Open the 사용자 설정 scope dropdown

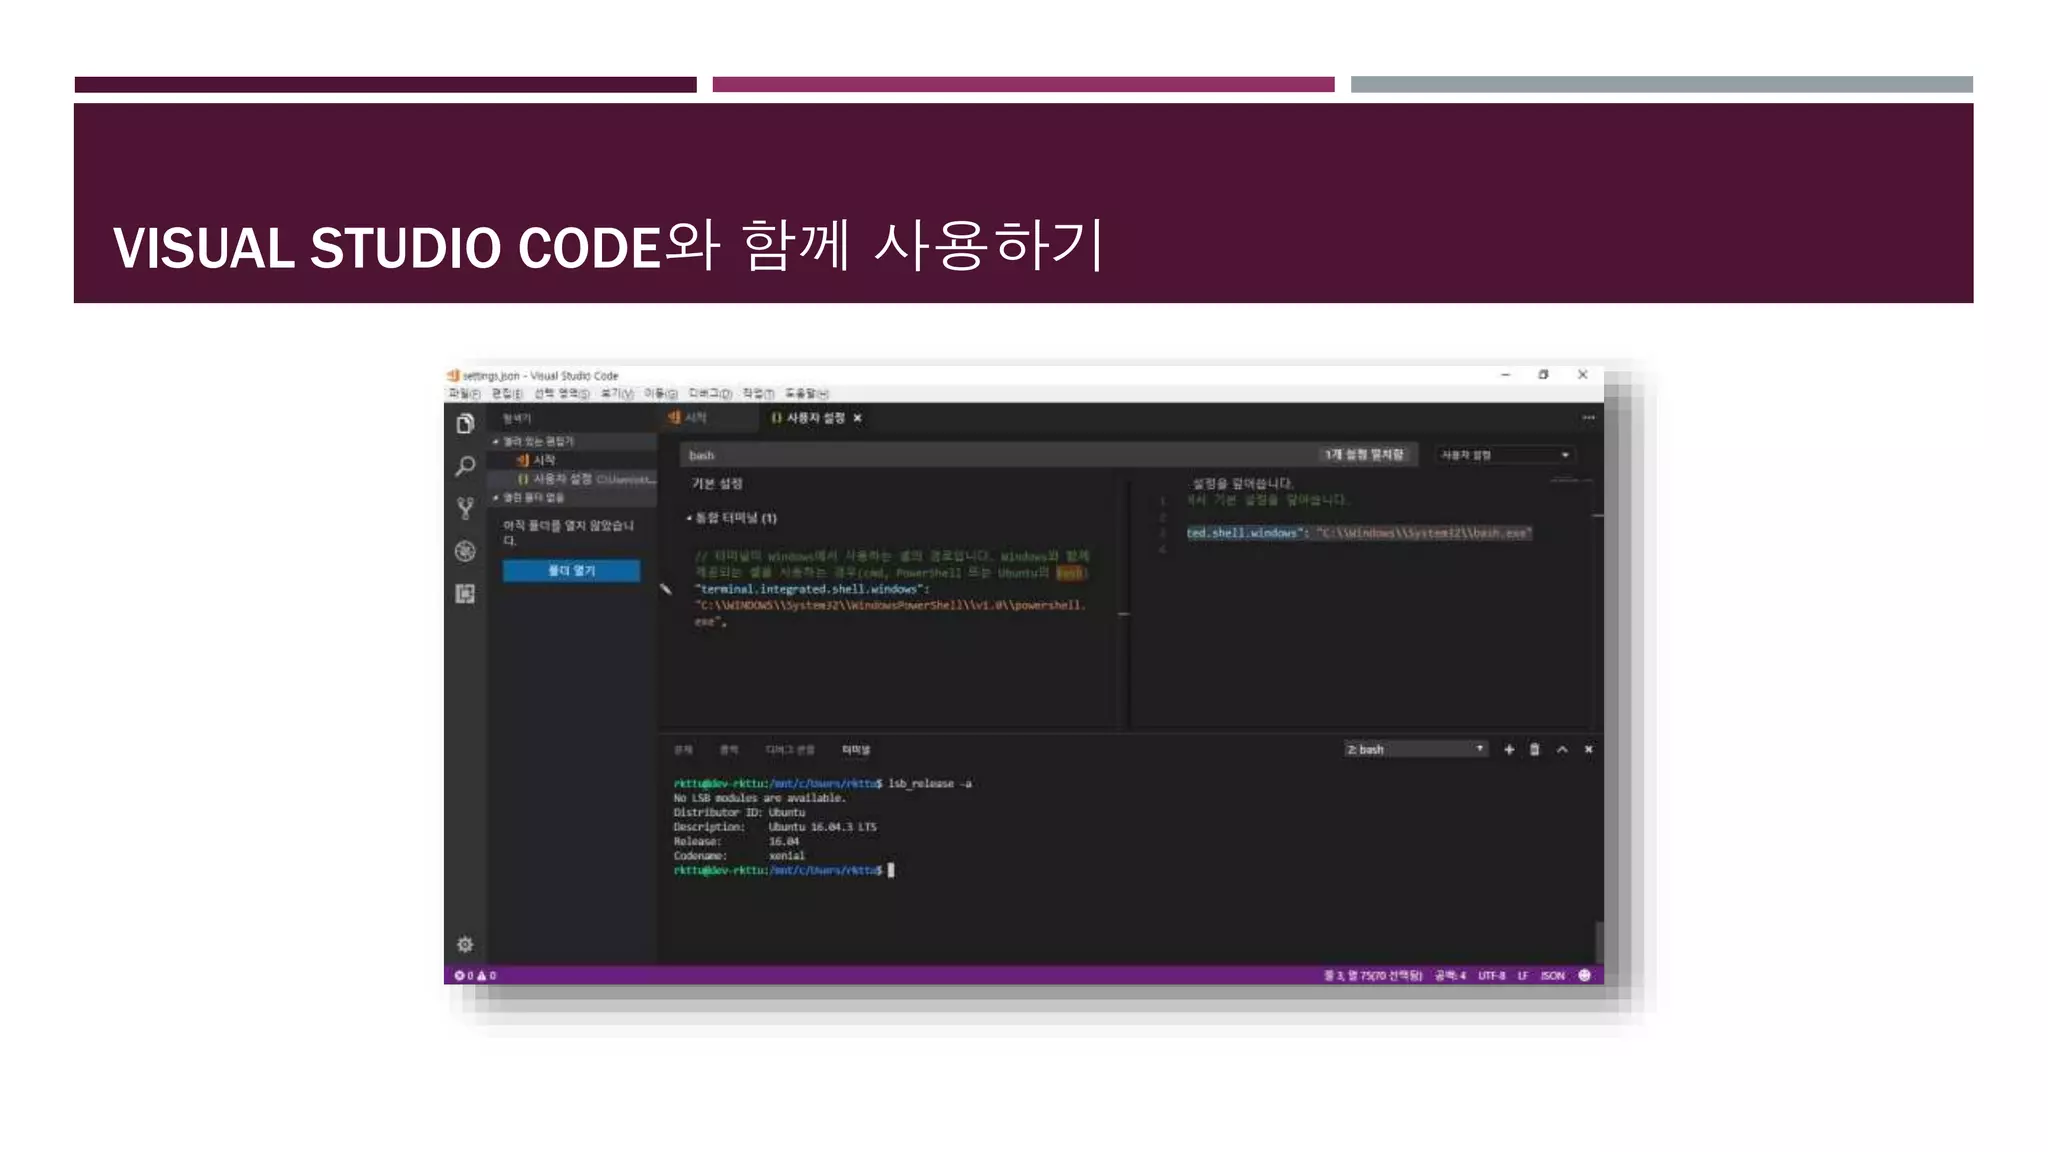[1505, 455]
